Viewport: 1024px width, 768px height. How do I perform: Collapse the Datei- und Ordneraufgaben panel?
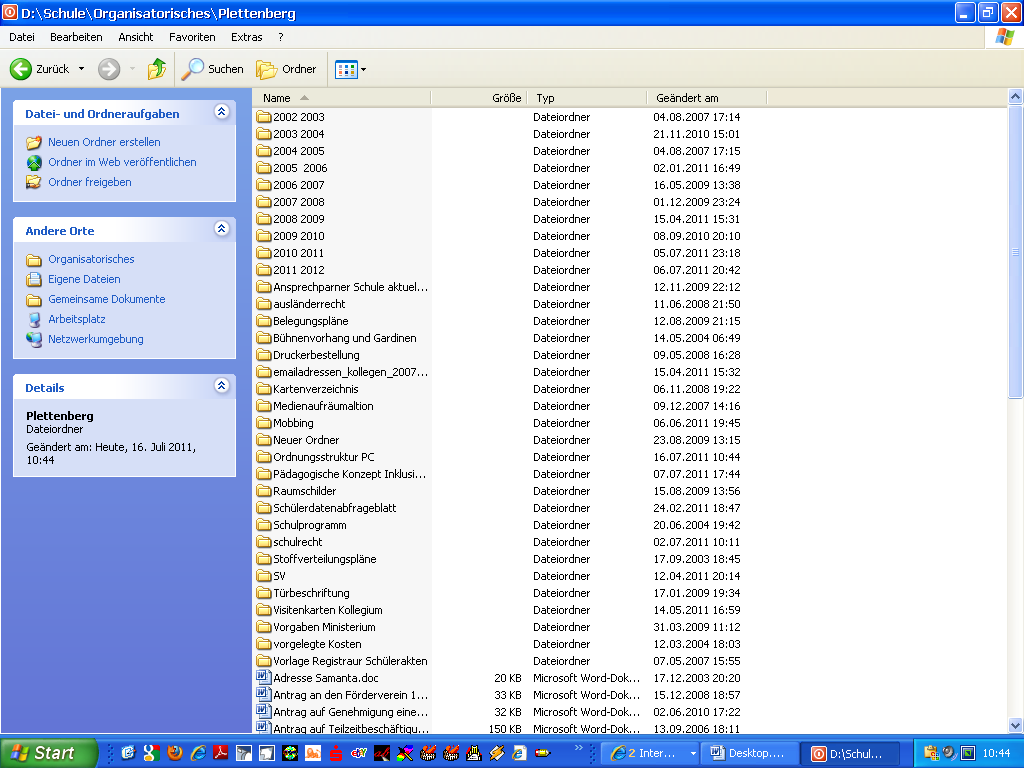(221, 113)
